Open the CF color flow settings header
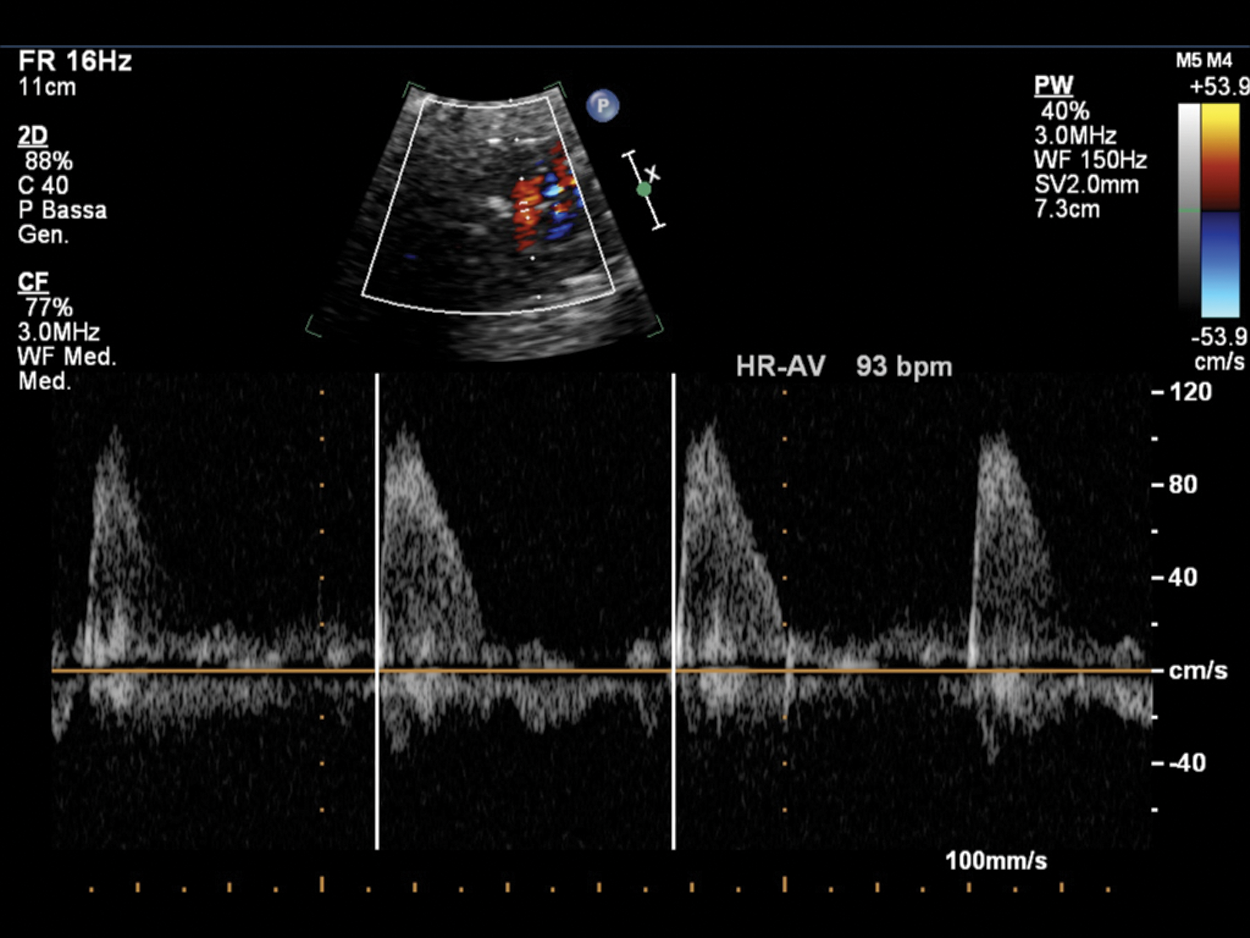This screenshot has height=938, width=1250. pyautogui.click(x=32, y=284)
